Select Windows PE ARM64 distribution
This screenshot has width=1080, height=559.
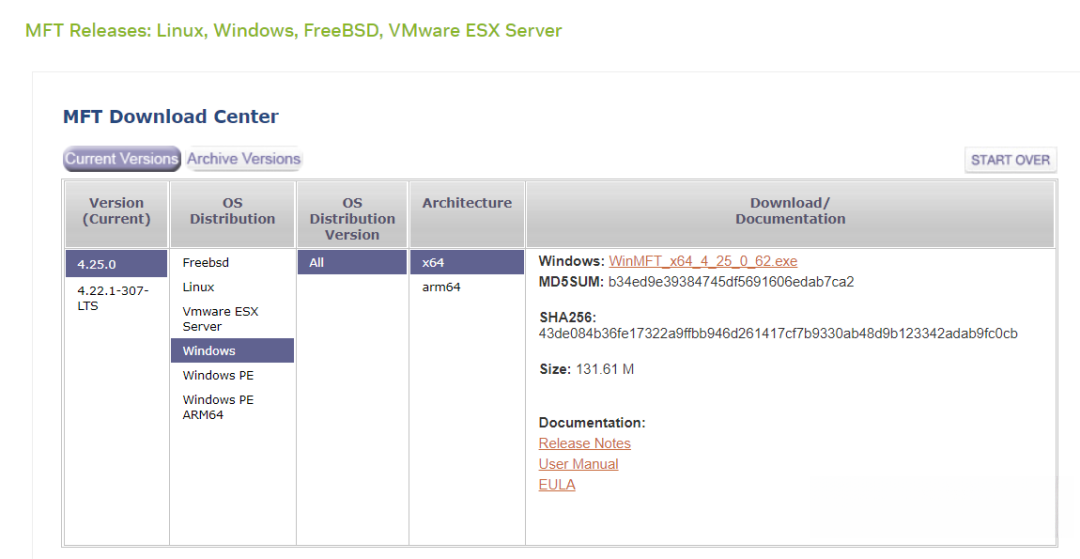232,407
